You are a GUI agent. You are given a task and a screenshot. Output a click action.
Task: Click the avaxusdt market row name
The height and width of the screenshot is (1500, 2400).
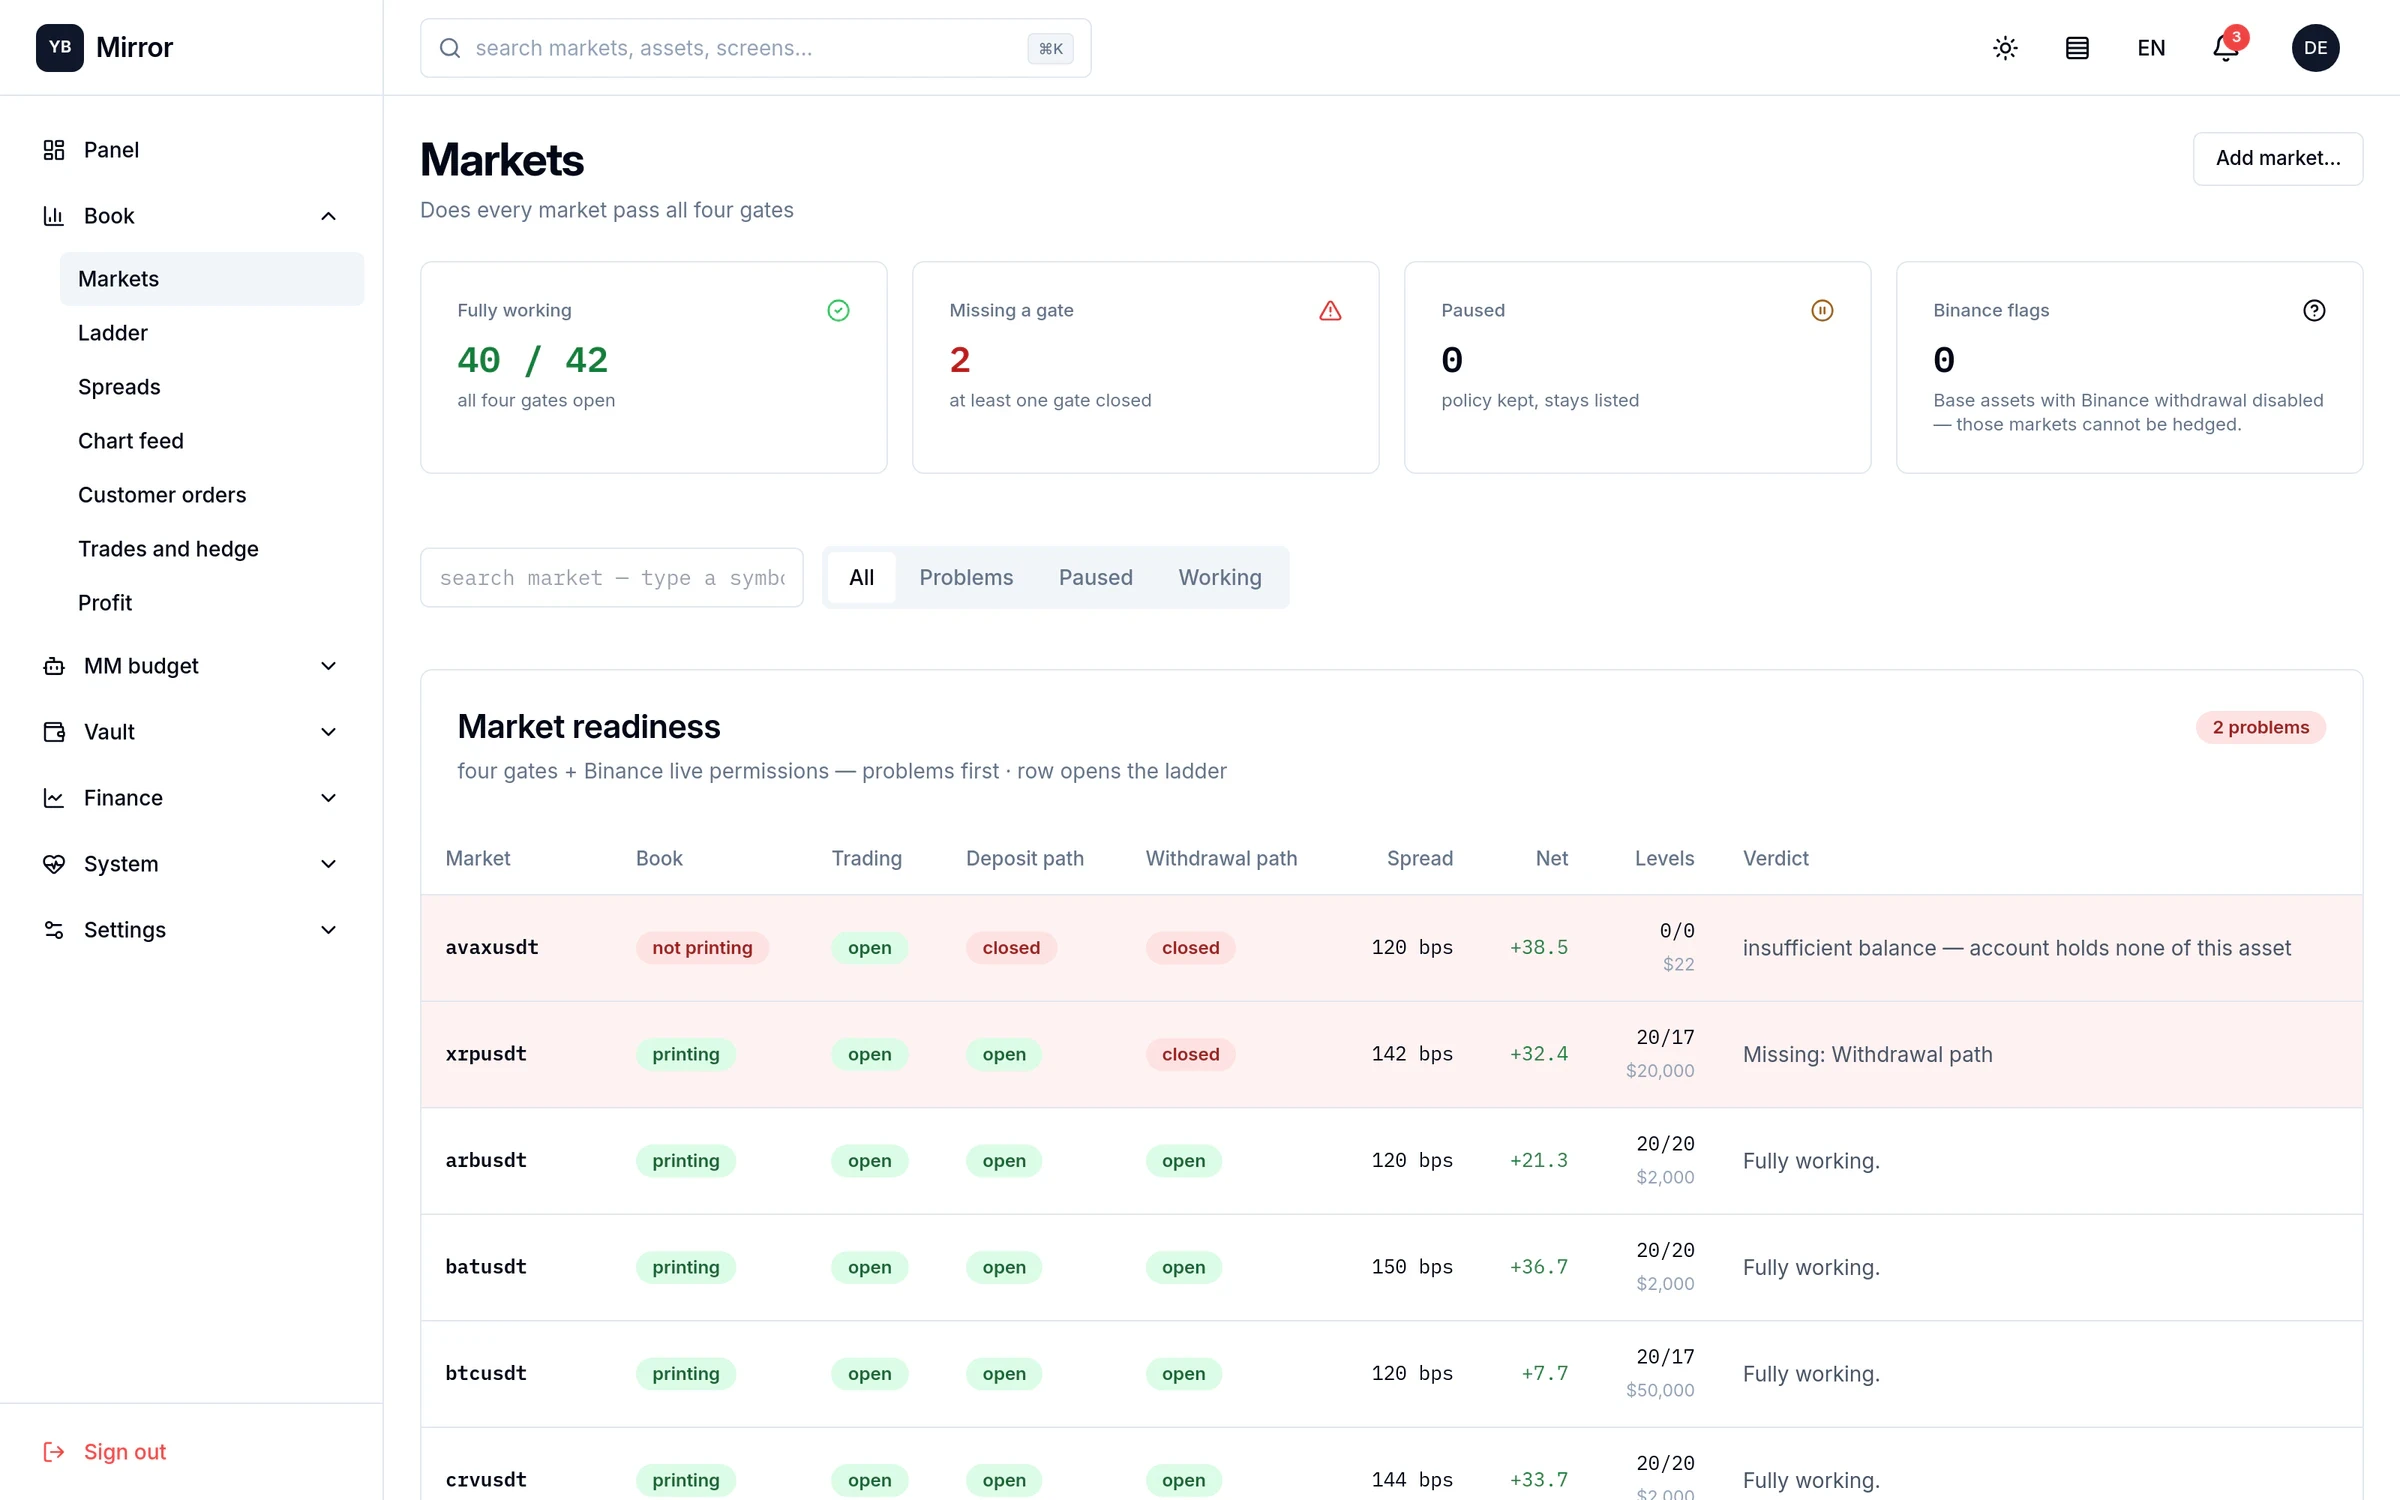coord(492,948)
